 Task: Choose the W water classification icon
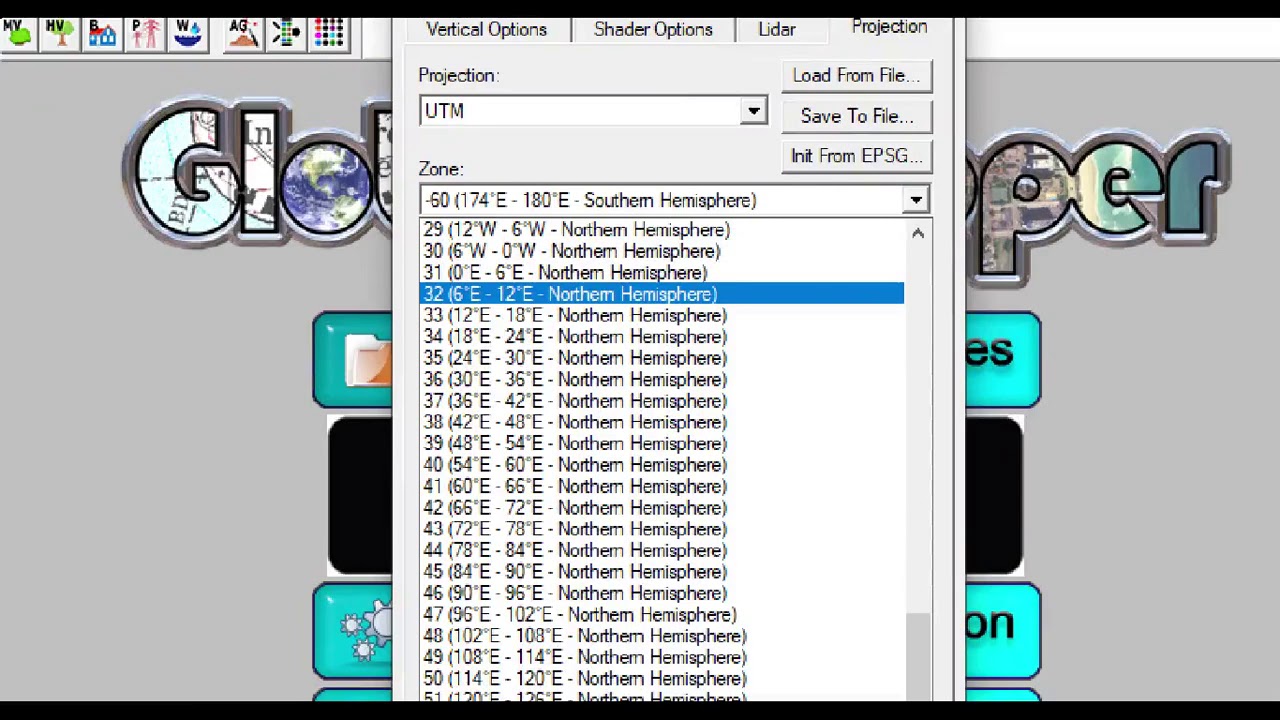188,34
